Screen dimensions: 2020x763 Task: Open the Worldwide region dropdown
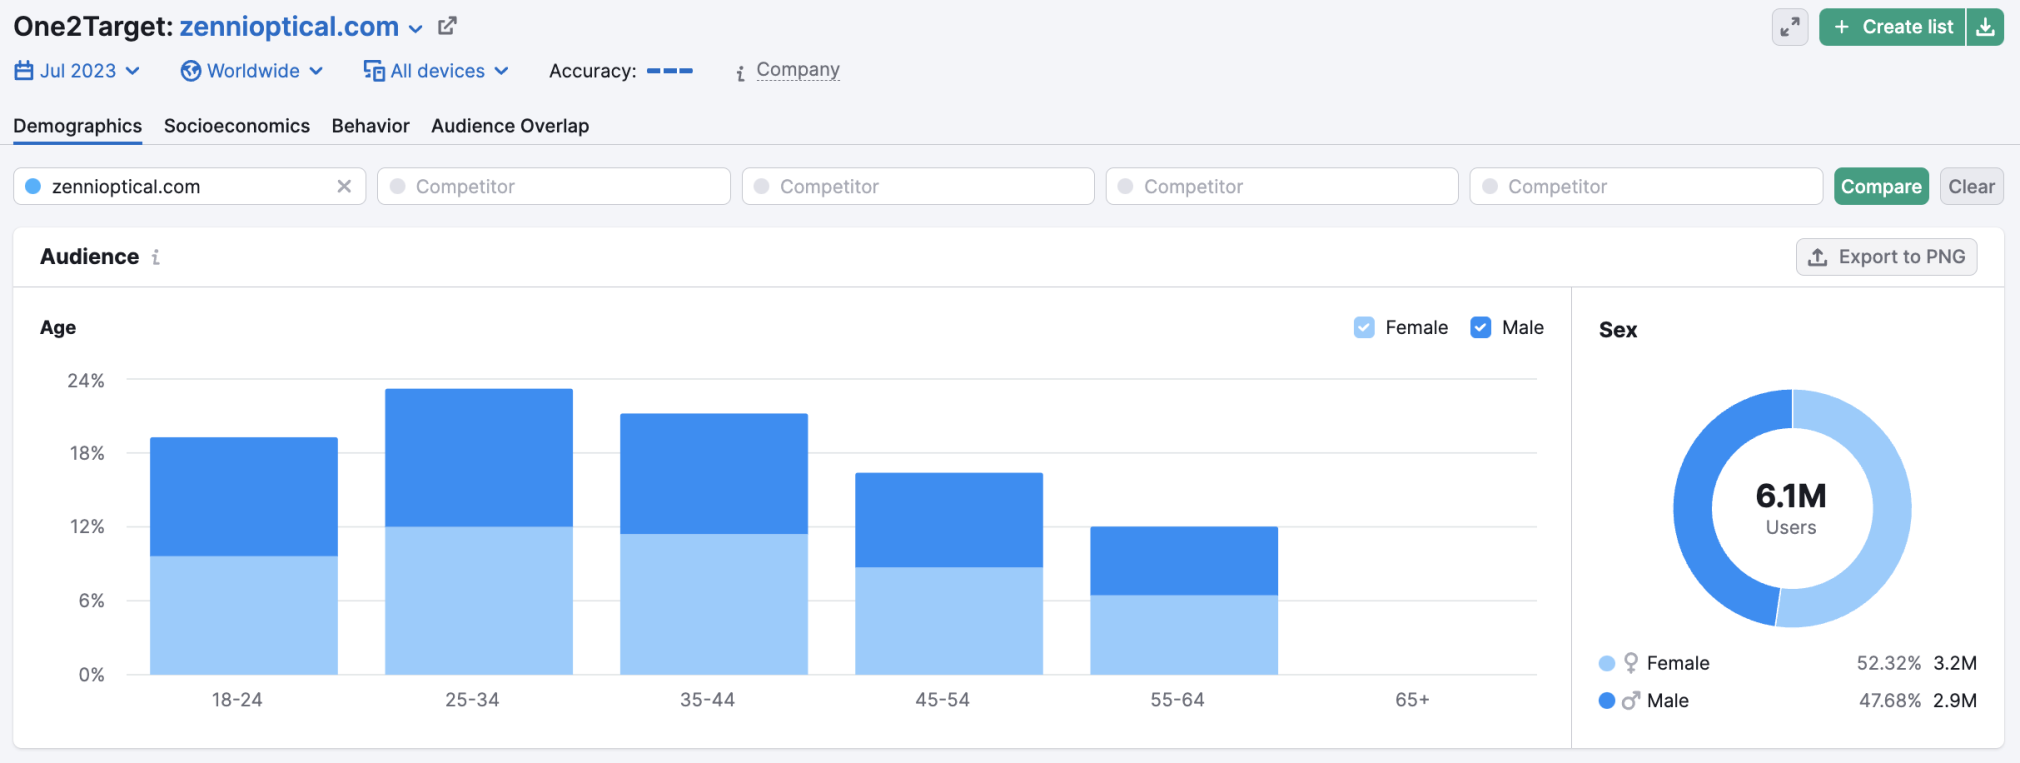pyautogui.click(x=252, y=71)
